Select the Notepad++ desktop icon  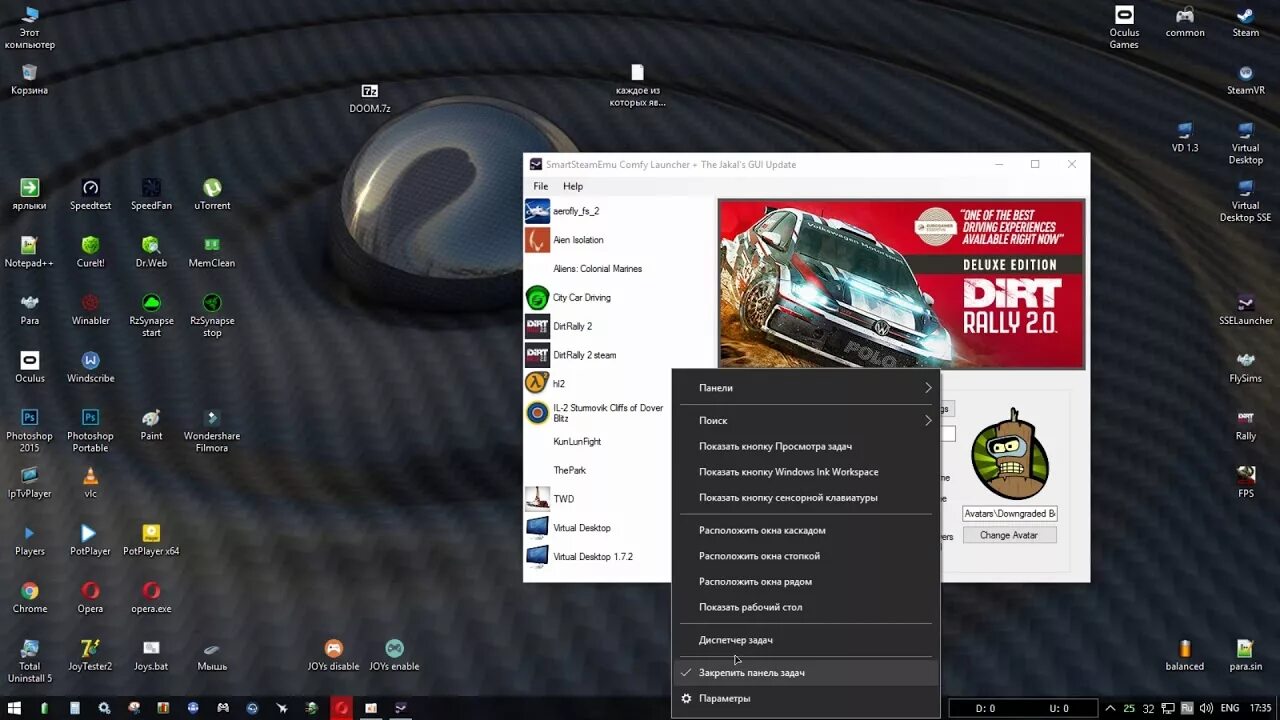tap(30, 252)
